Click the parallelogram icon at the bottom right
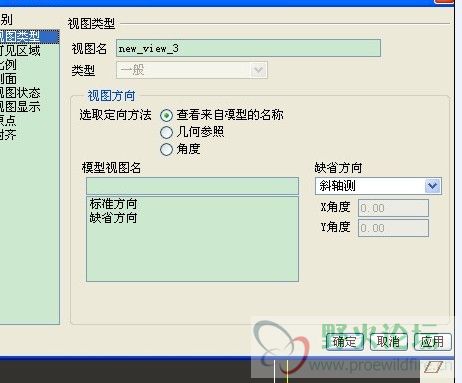 click(434, 367)
